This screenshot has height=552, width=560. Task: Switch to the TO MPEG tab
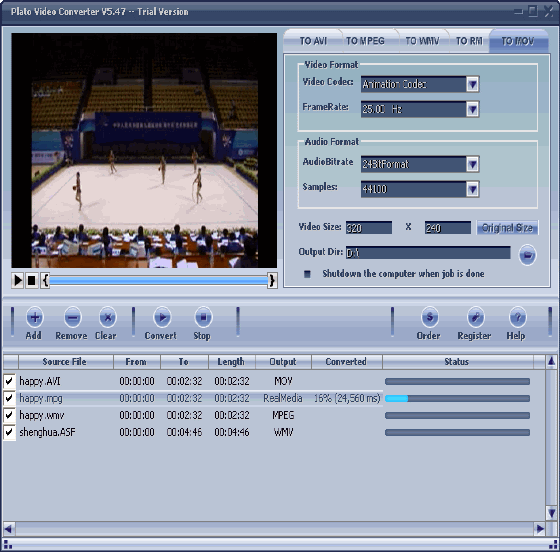point(365,41)
